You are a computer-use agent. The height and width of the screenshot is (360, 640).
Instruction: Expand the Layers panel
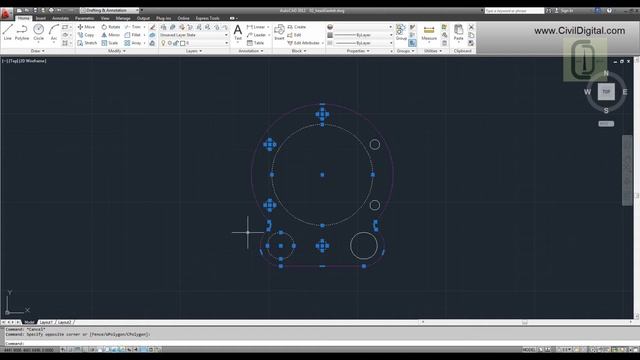tap(194, 51)
